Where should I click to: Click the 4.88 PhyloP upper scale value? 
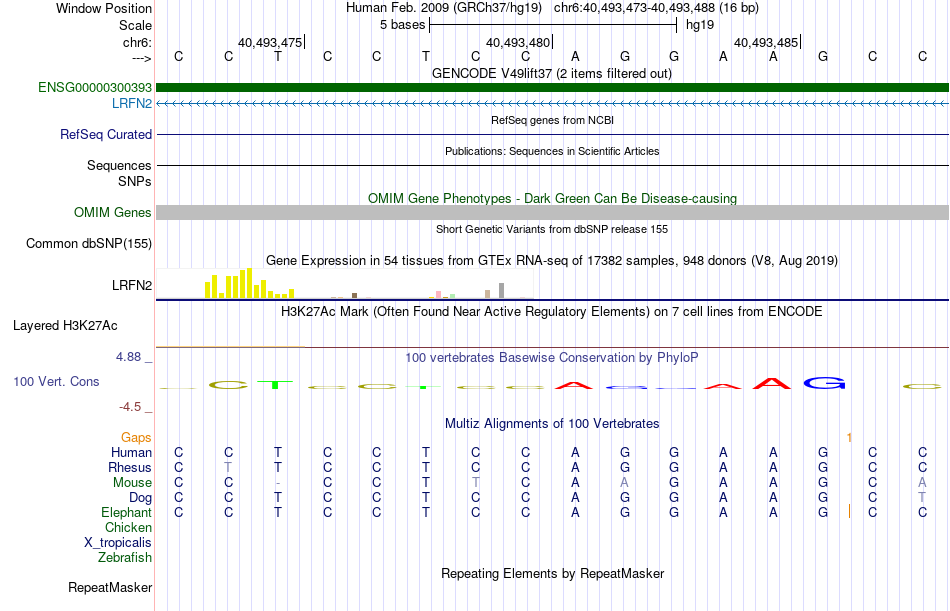click(134, 357)
